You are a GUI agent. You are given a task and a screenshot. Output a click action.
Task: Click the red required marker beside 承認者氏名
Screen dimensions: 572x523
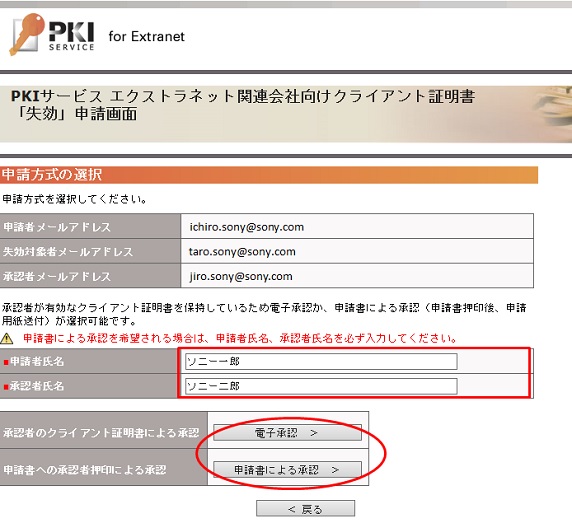6,387
